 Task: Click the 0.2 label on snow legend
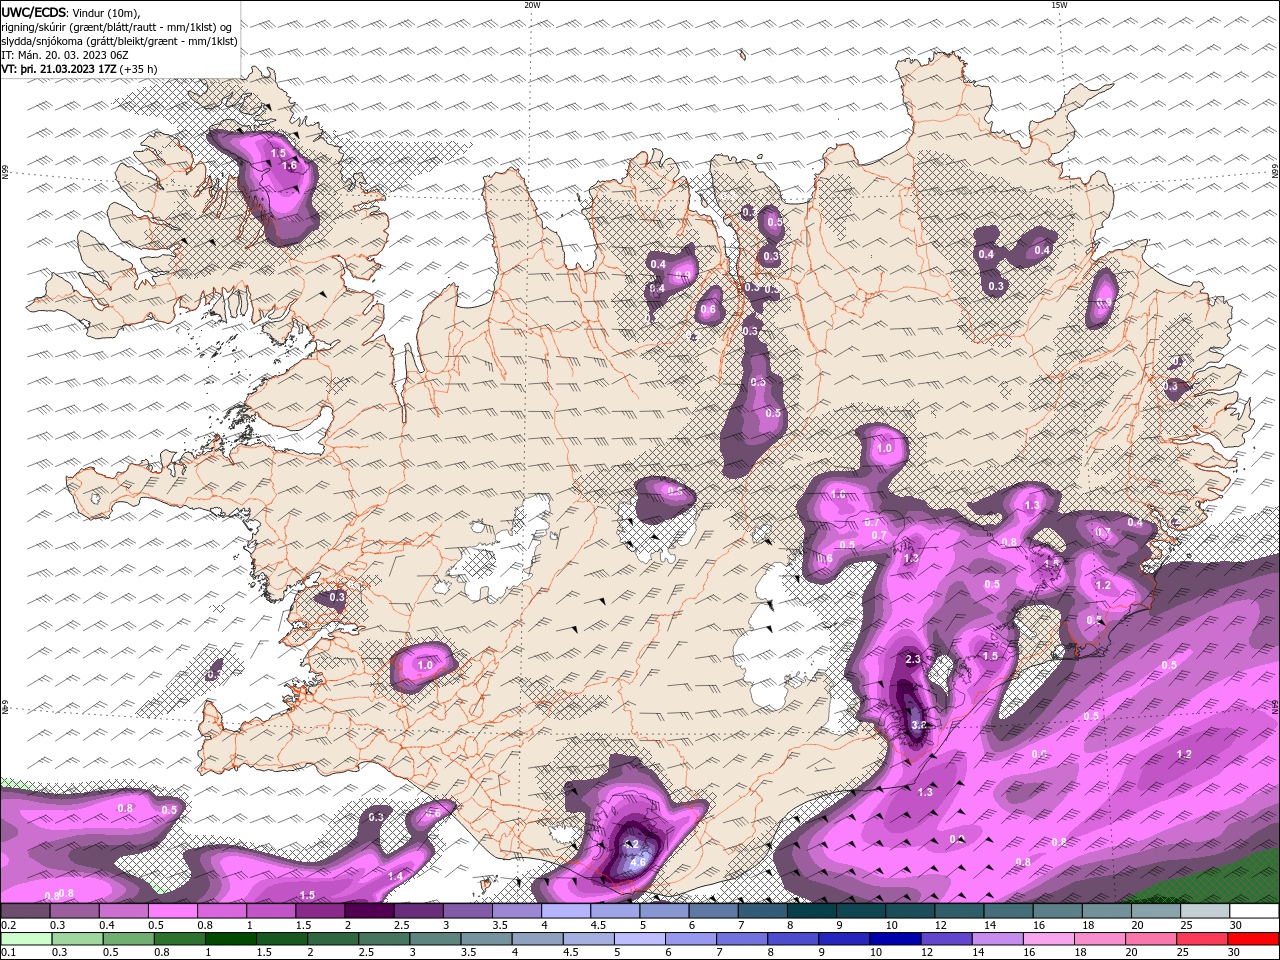8,925
